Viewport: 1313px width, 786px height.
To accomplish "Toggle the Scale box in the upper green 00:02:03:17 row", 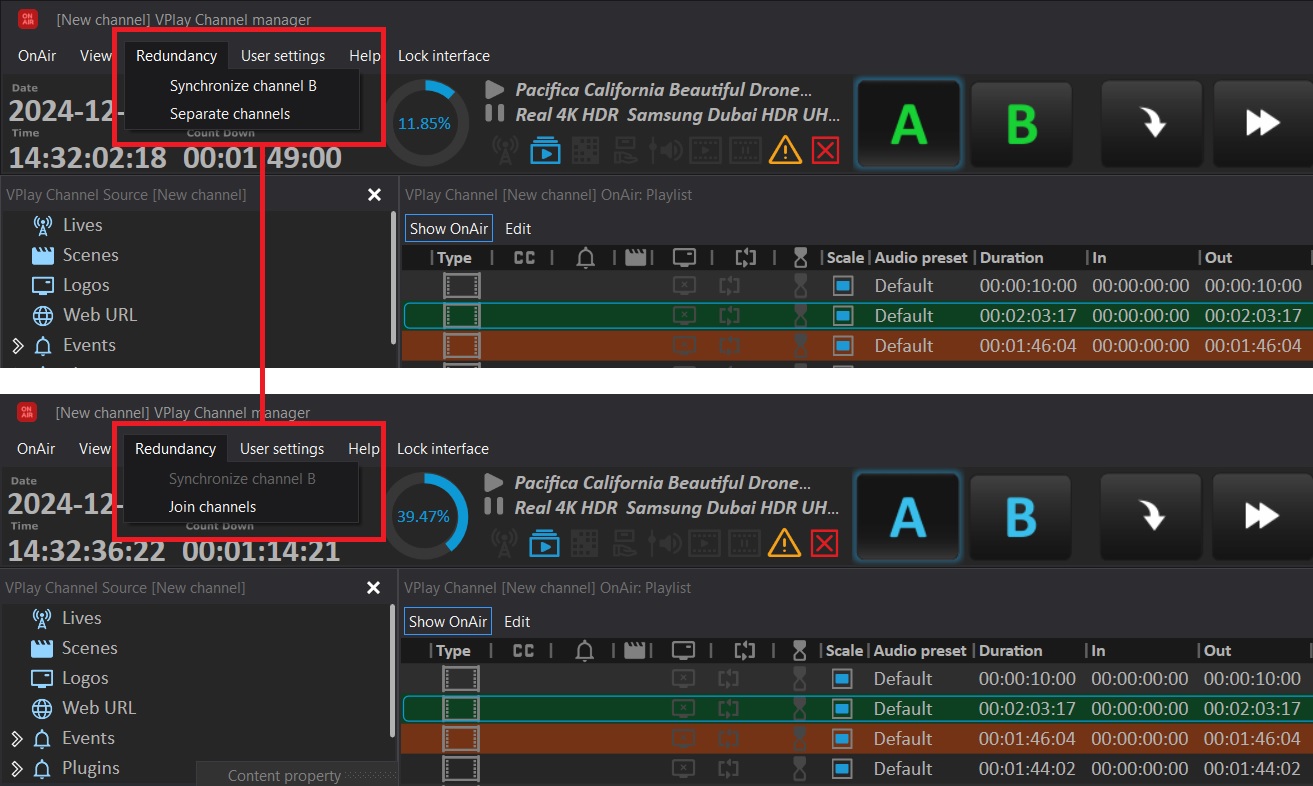I will 843,316.
